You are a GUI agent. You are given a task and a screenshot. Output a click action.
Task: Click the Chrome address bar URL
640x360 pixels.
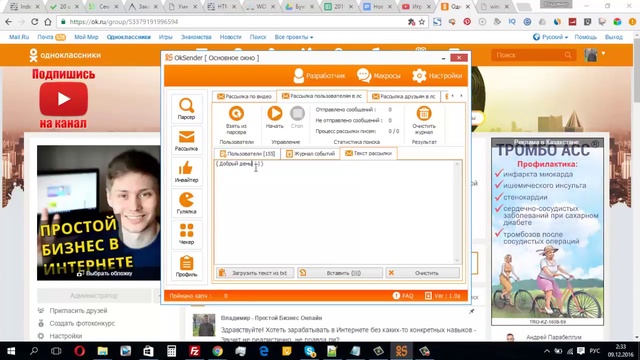pyautogui.click(x=124, y=22)
